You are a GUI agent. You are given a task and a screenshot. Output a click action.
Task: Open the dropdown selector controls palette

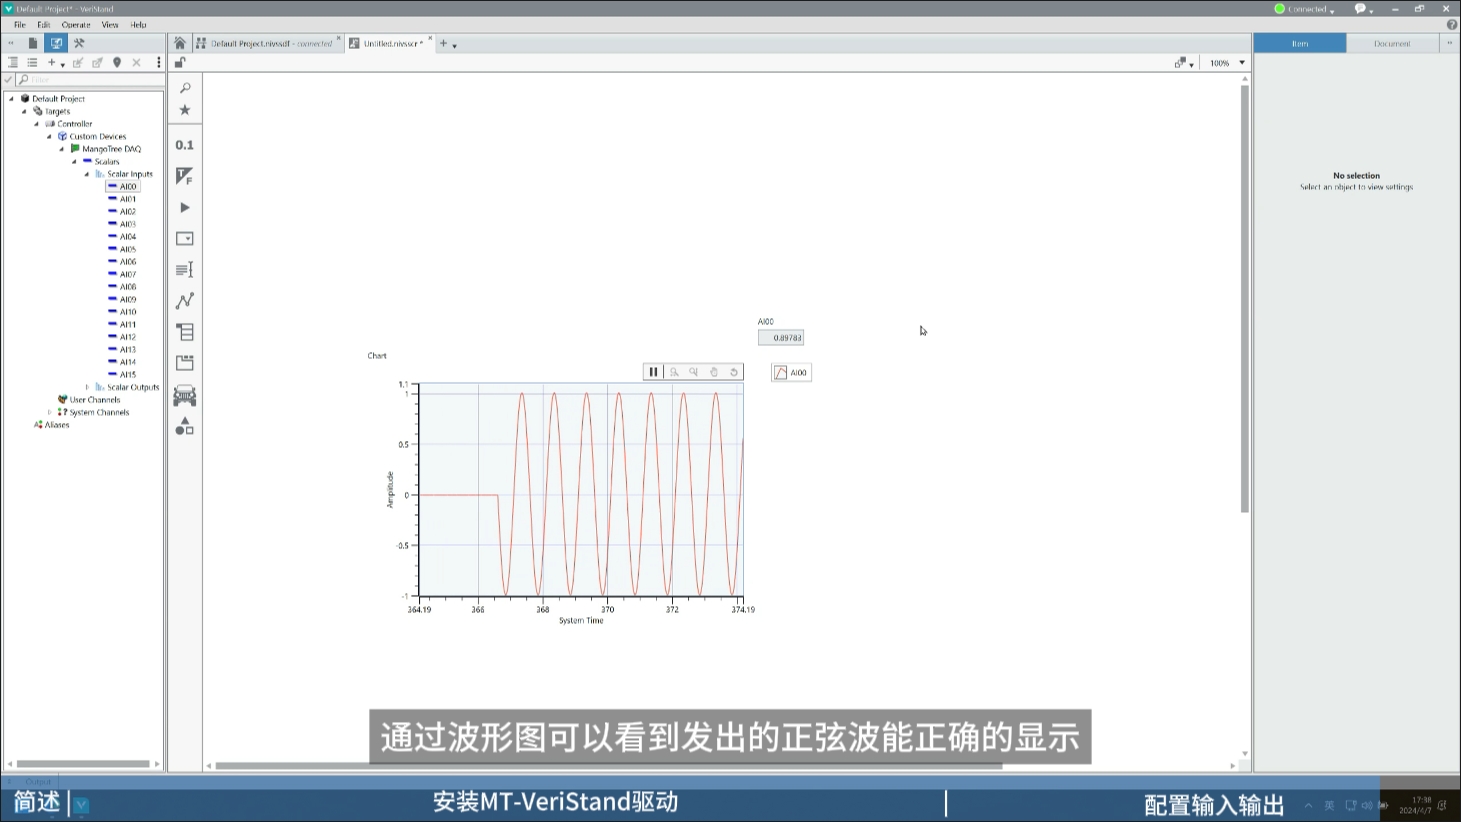[185, 239]
